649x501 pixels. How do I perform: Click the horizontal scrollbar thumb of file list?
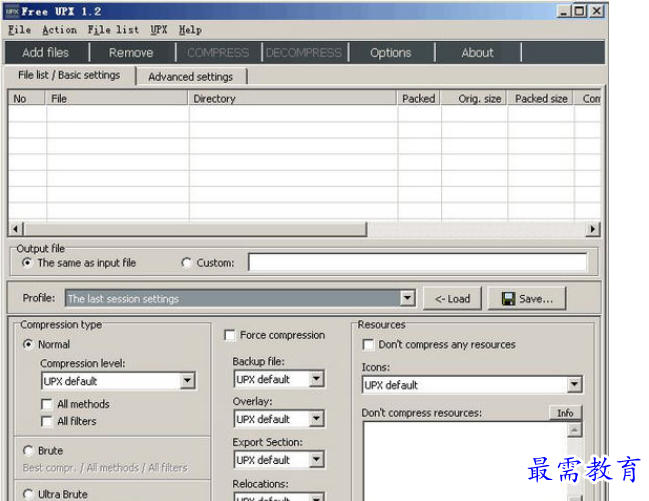tap(195, 229)
